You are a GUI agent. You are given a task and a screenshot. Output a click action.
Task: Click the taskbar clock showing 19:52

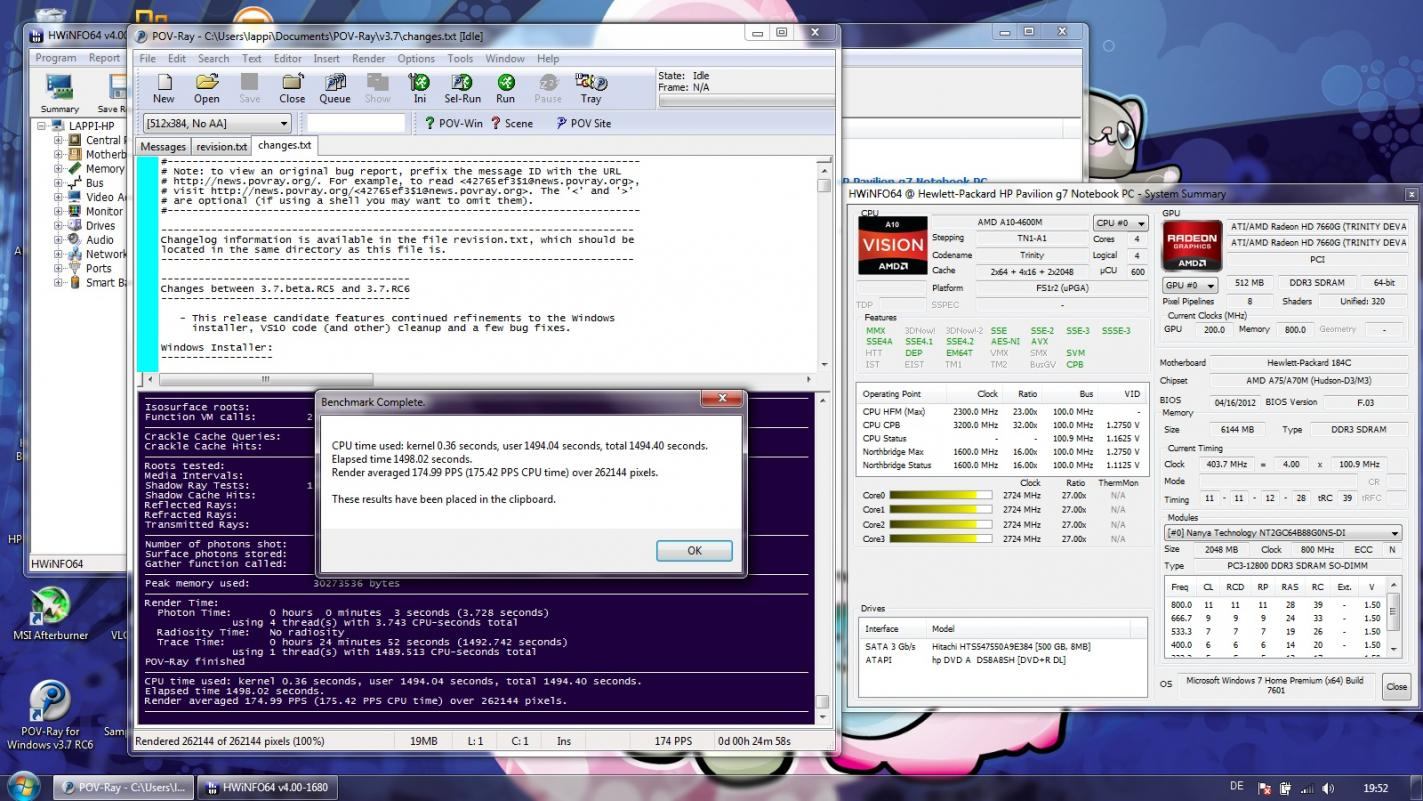tap(1376, 788)
